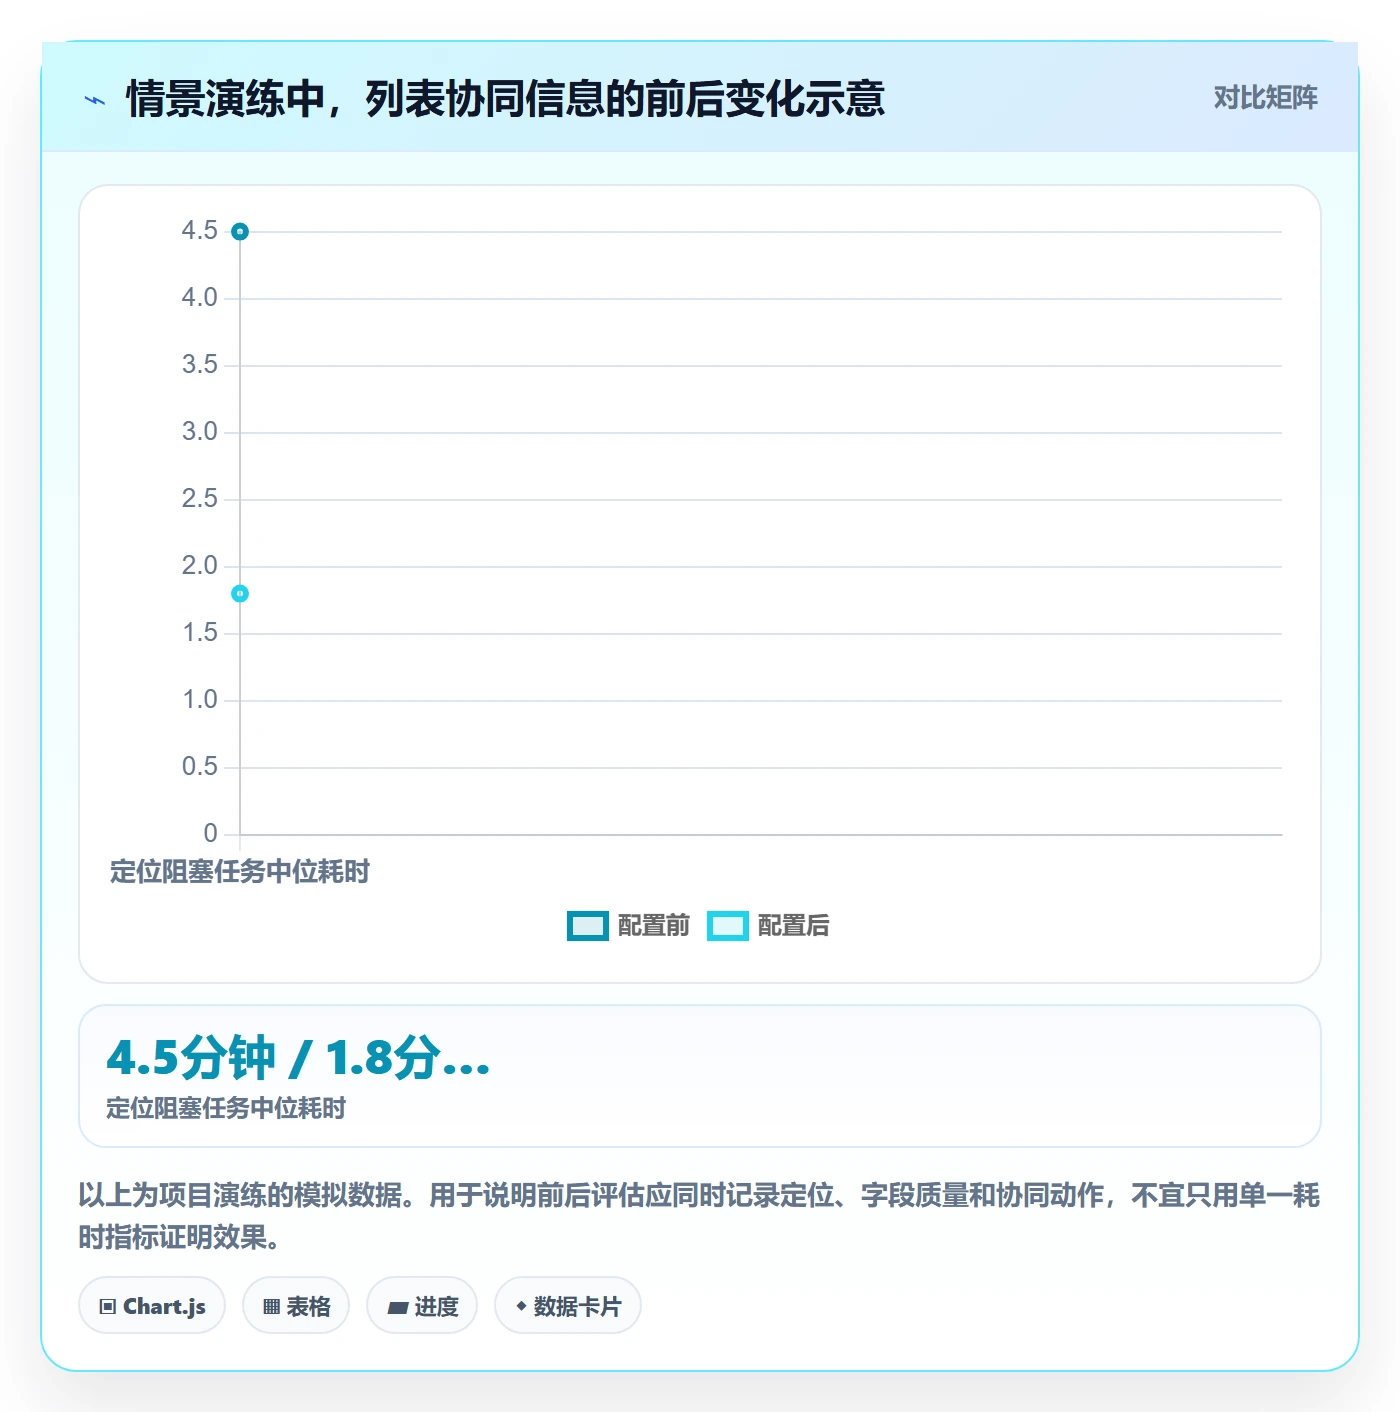This screenshot has width=1400, height=1412.
Task: Click the 配置后 legend label
Action: click(793, 926)
